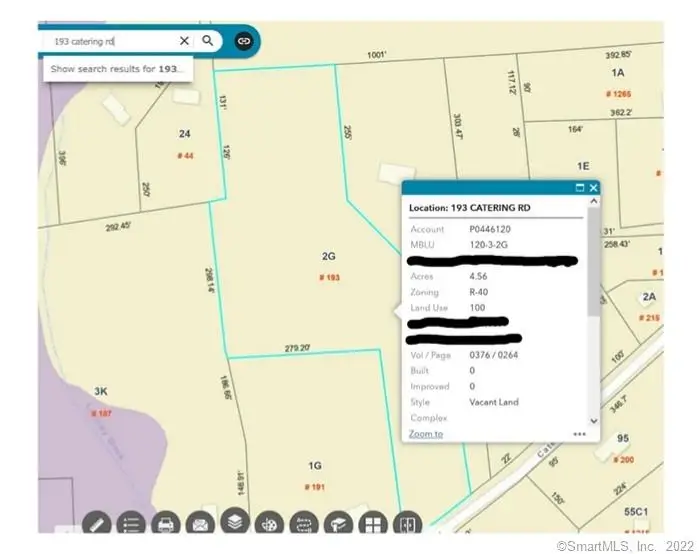The height and width of the screenshot is (554, 699).
Task: Open the Swipe compare tool icon
Action: 407,524
